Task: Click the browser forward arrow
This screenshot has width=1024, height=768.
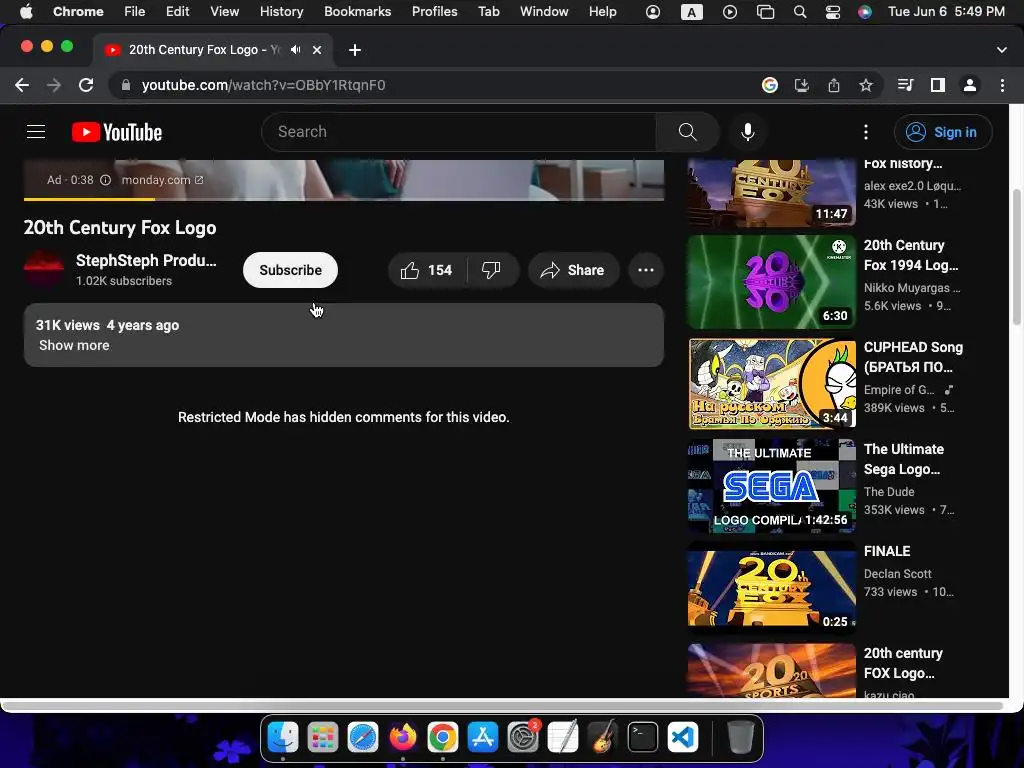Action: (x=54, y=85)
